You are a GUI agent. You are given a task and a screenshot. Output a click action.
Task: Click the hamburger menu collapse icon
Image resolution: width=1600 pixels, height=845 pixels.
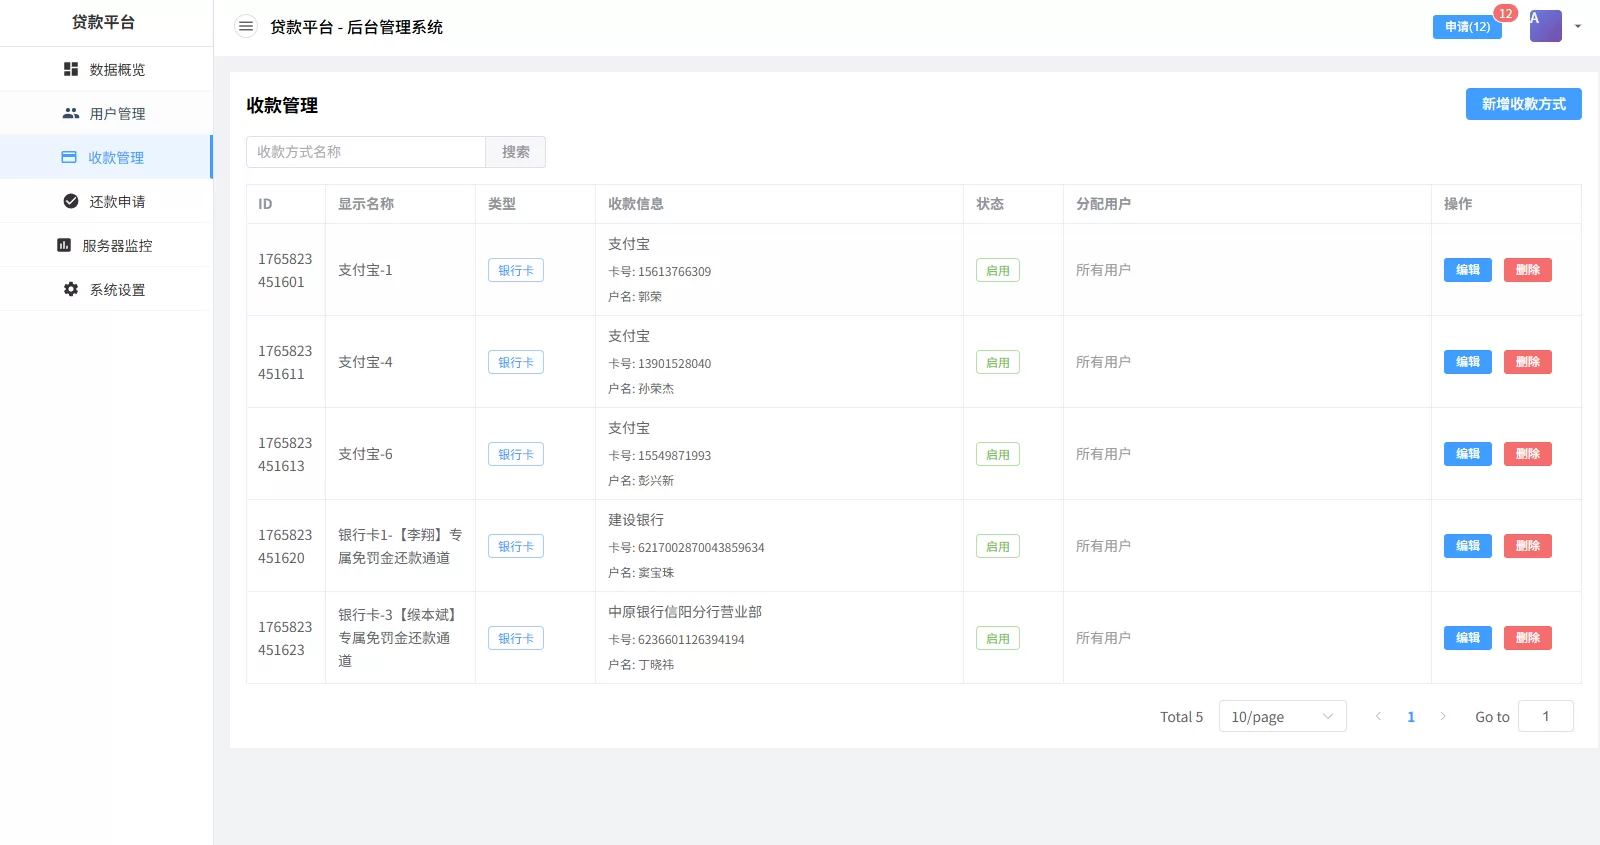point(245,27)
